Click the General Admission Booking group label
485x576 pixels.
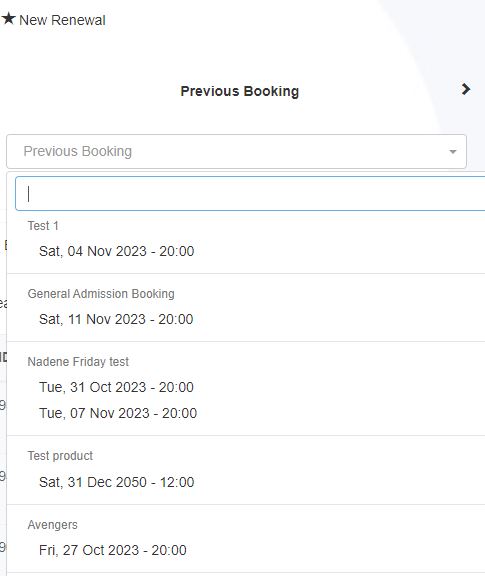pyautogui.click(x=101, y=294)
